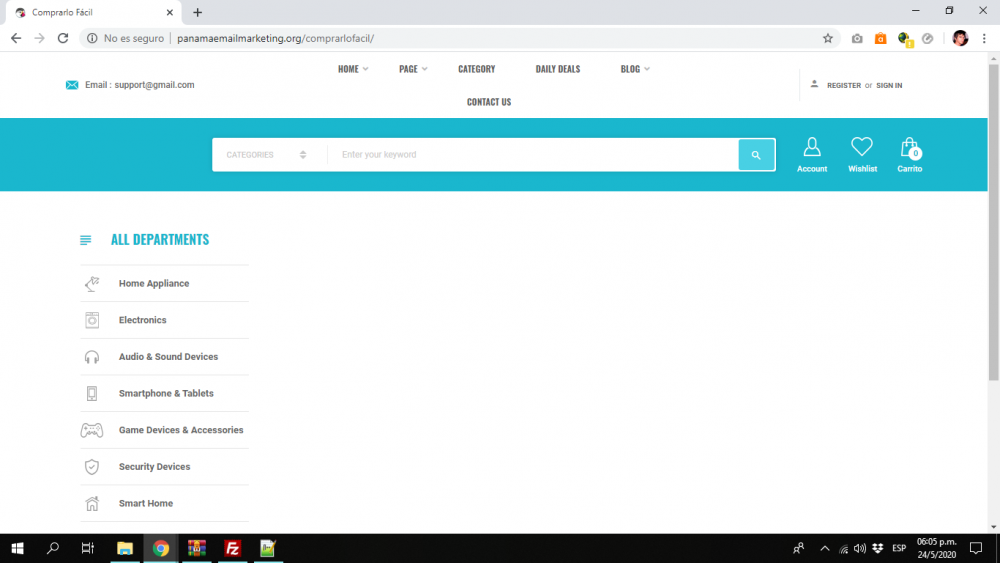Open the taskbar clock and date
This screenshot has width=1000, height=563.
point(937,548)
